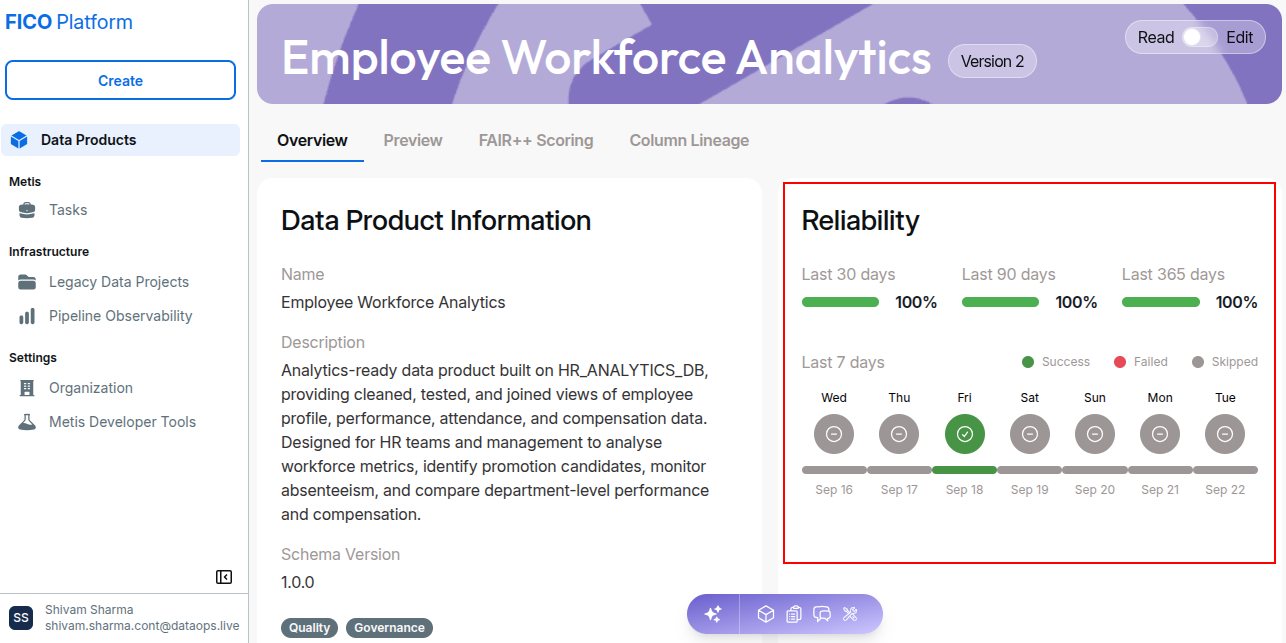Switch to the Column Lineage tab
This screenshot has height=643, width=1286.
click(x=689, y=141)
